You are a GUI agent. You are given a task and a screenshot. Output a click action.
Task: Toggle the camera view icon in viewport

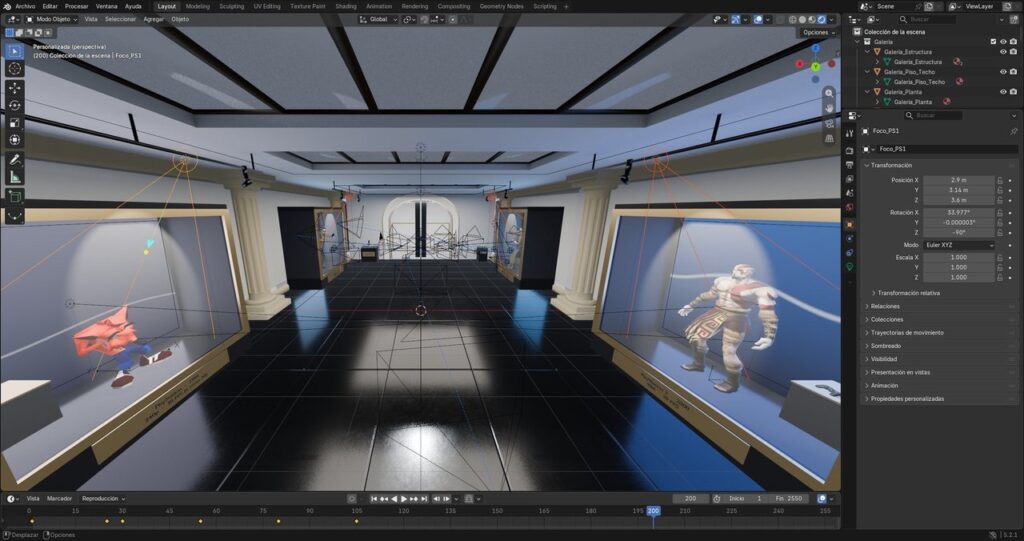[829, 123]
